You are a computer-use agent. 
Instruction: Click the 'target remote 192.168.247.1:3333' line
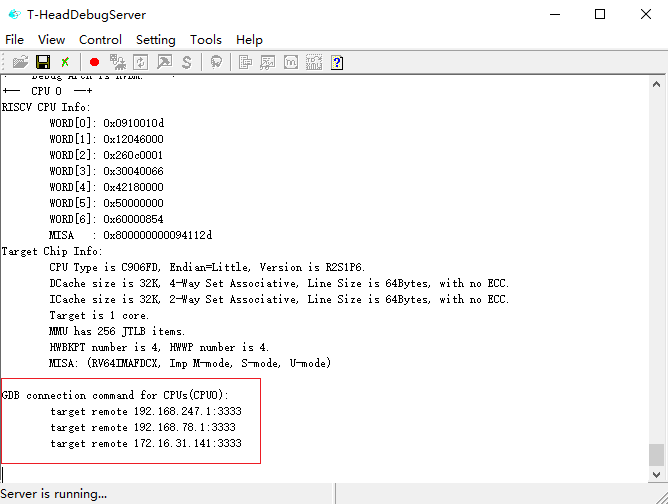click(145, 411)
